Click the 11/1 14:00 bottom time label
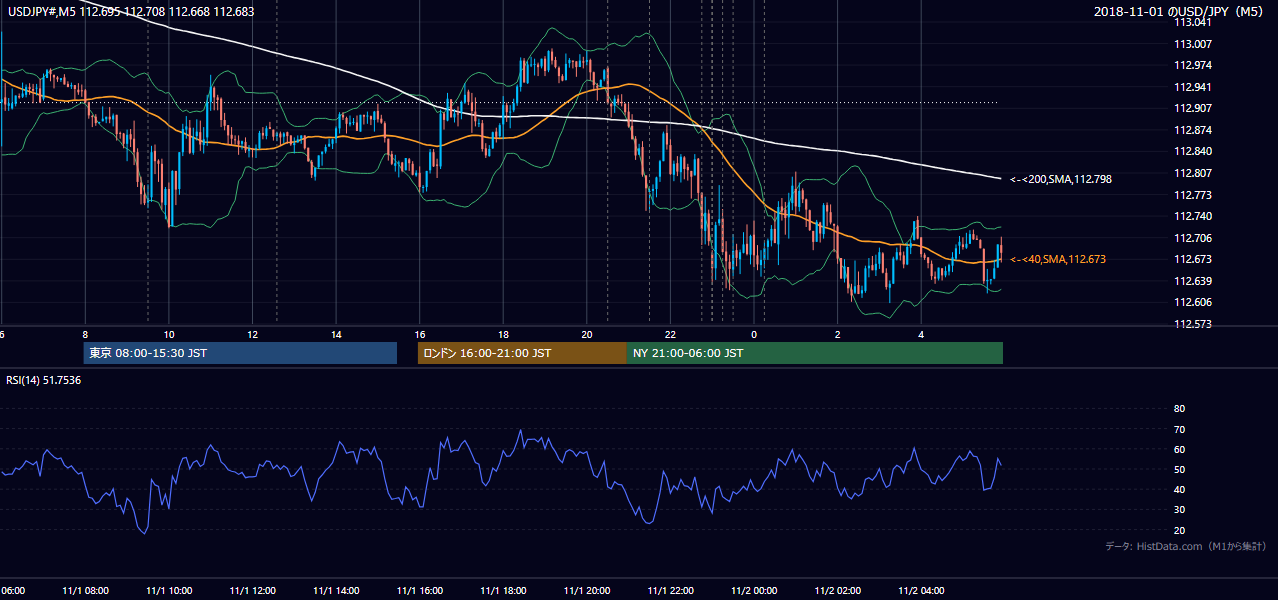This screenshot has height=600, width=1278. tap(336, 591)
